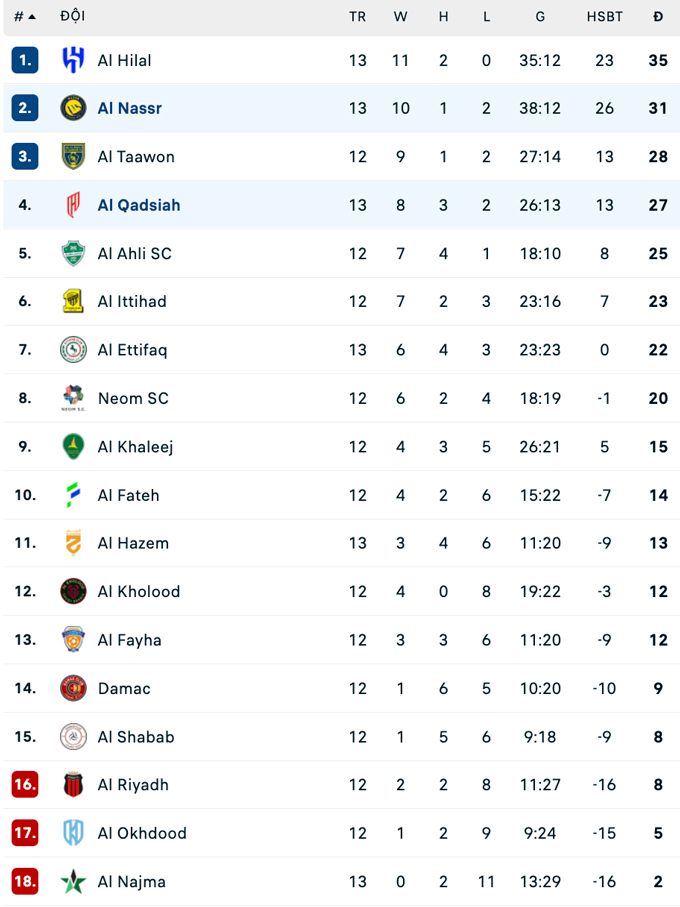
Task: Click the Al Ittihad club badge
Action: click(73, 301)
